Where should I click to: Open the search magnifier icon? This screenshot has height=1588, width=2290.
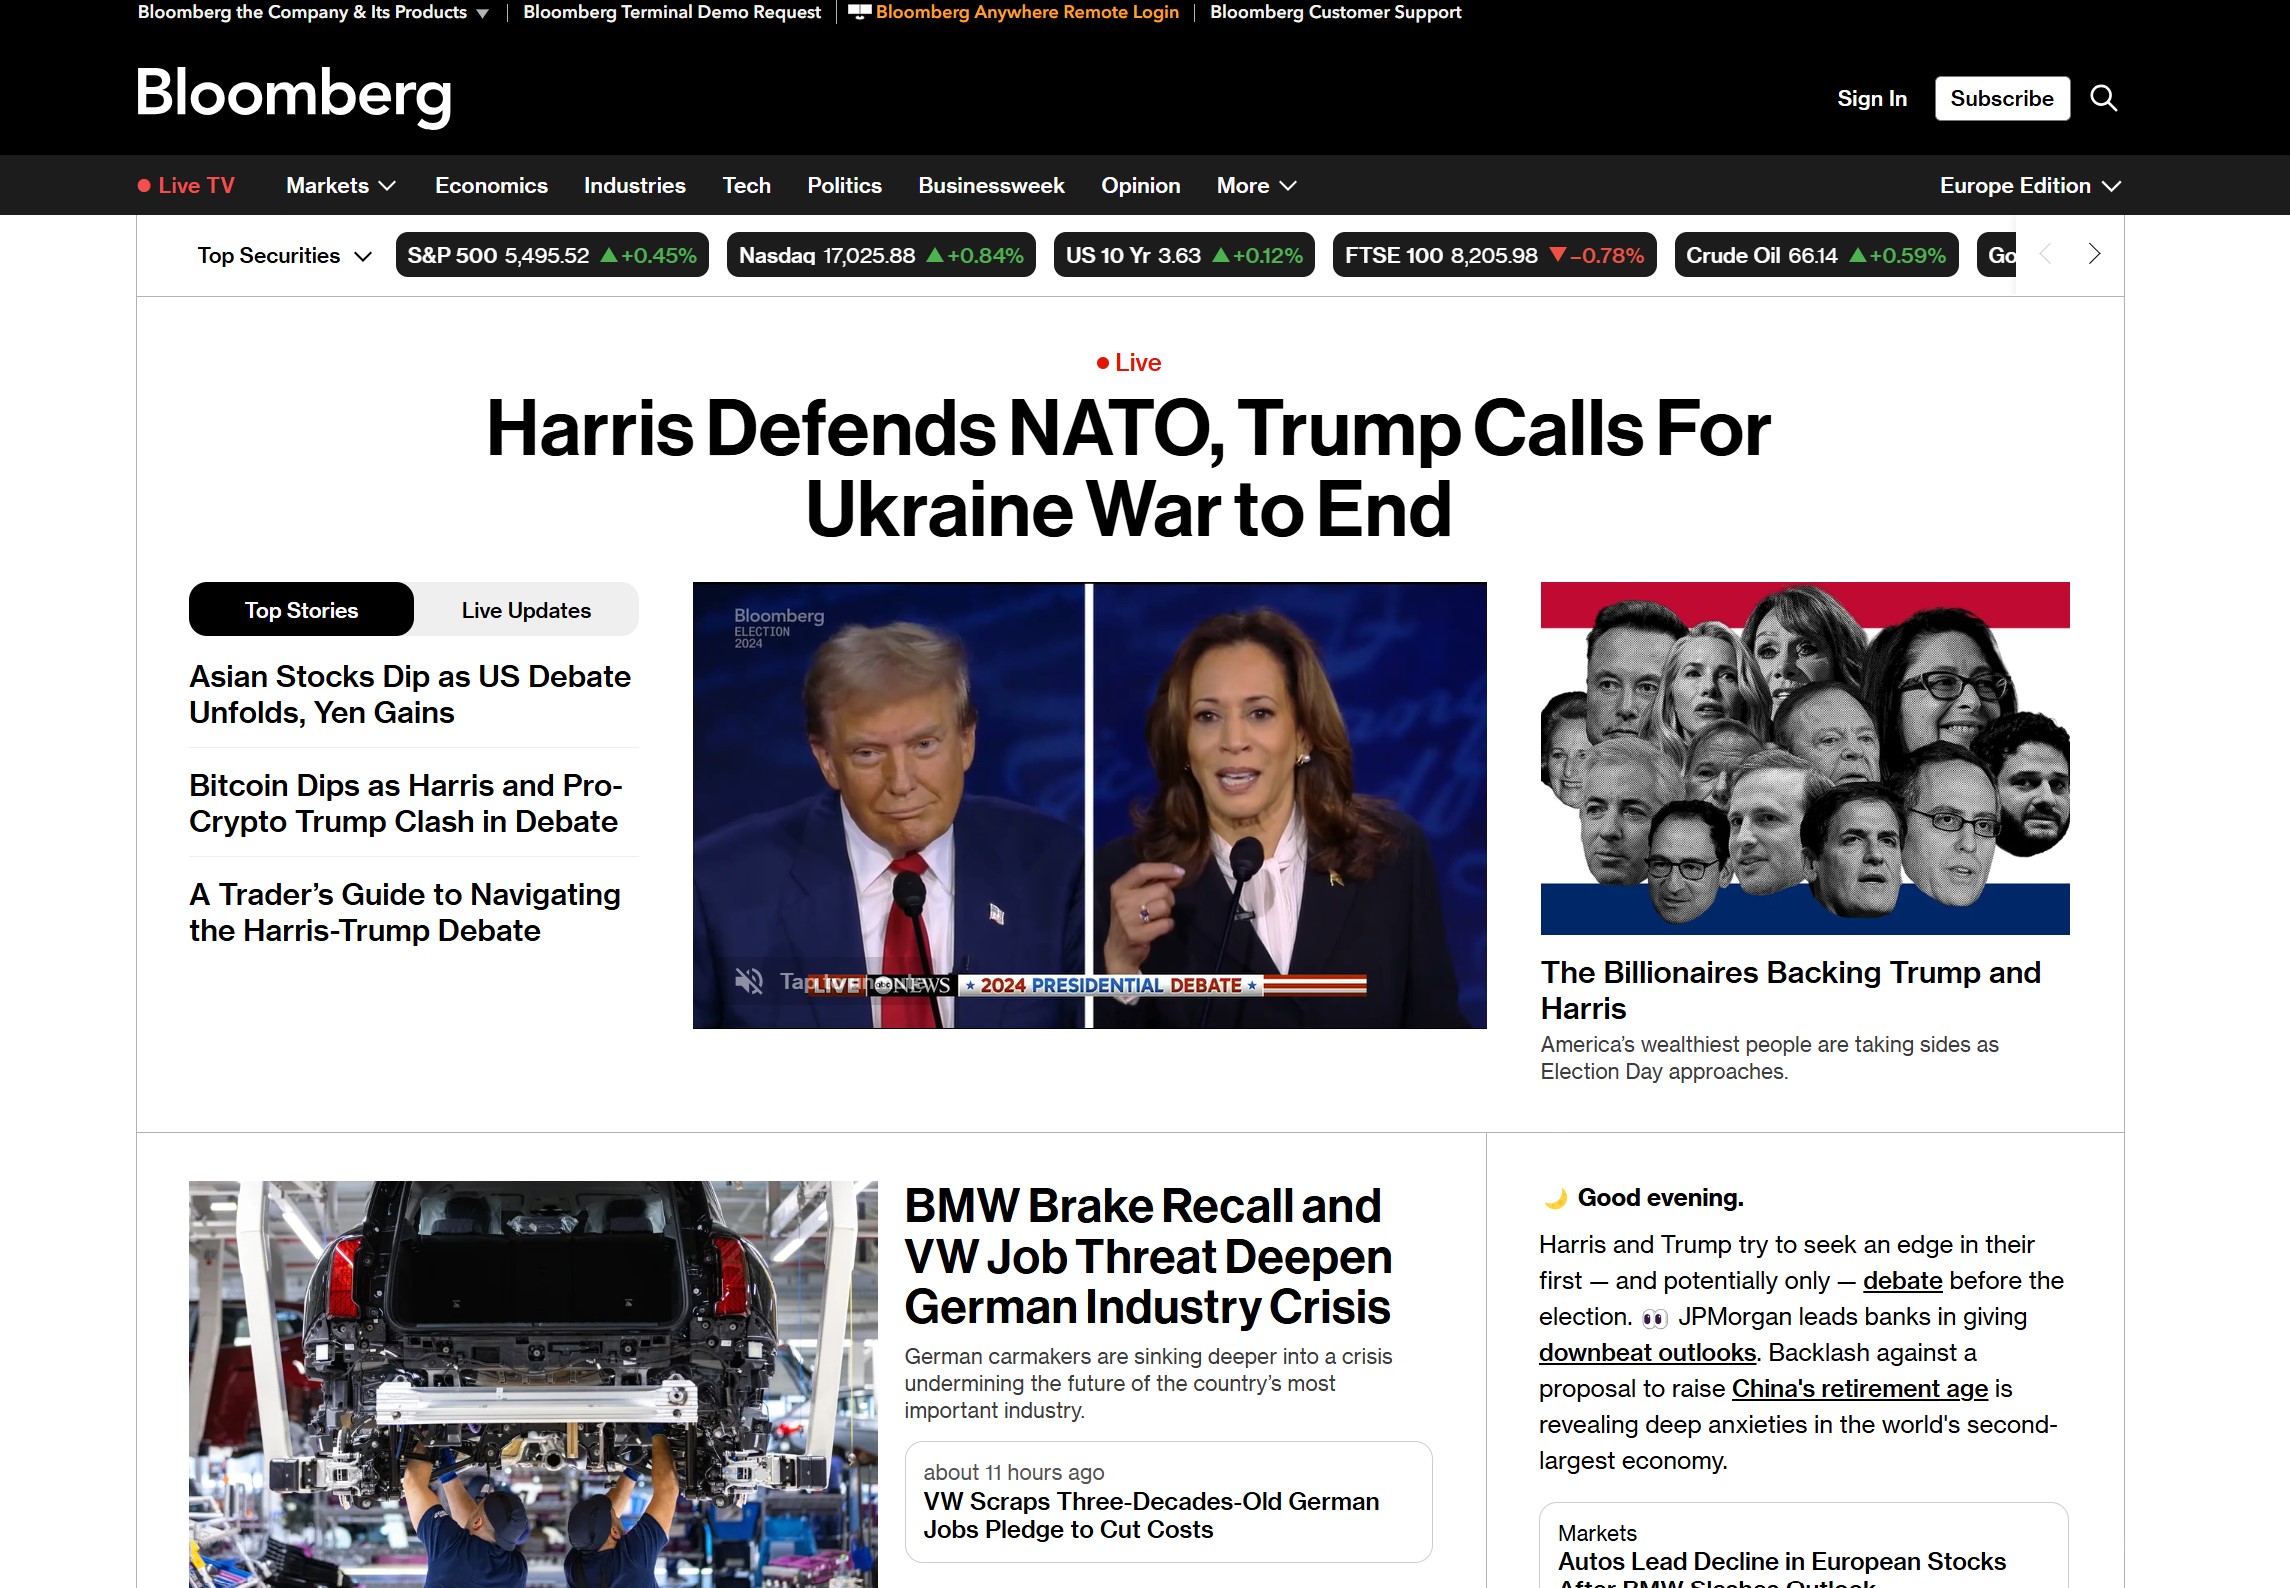tap(2104, 98)
